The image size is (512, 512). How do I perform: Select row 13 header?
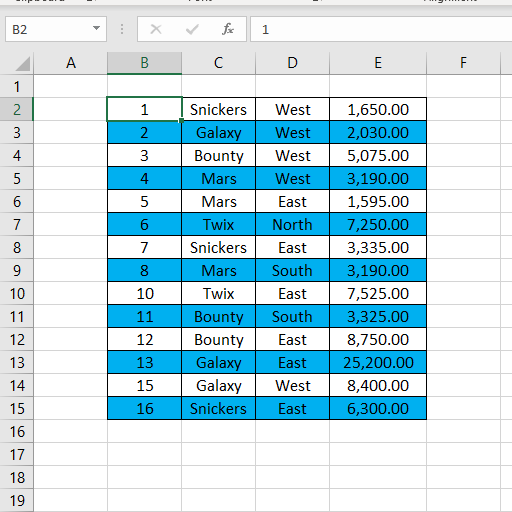tap(17, 362)
